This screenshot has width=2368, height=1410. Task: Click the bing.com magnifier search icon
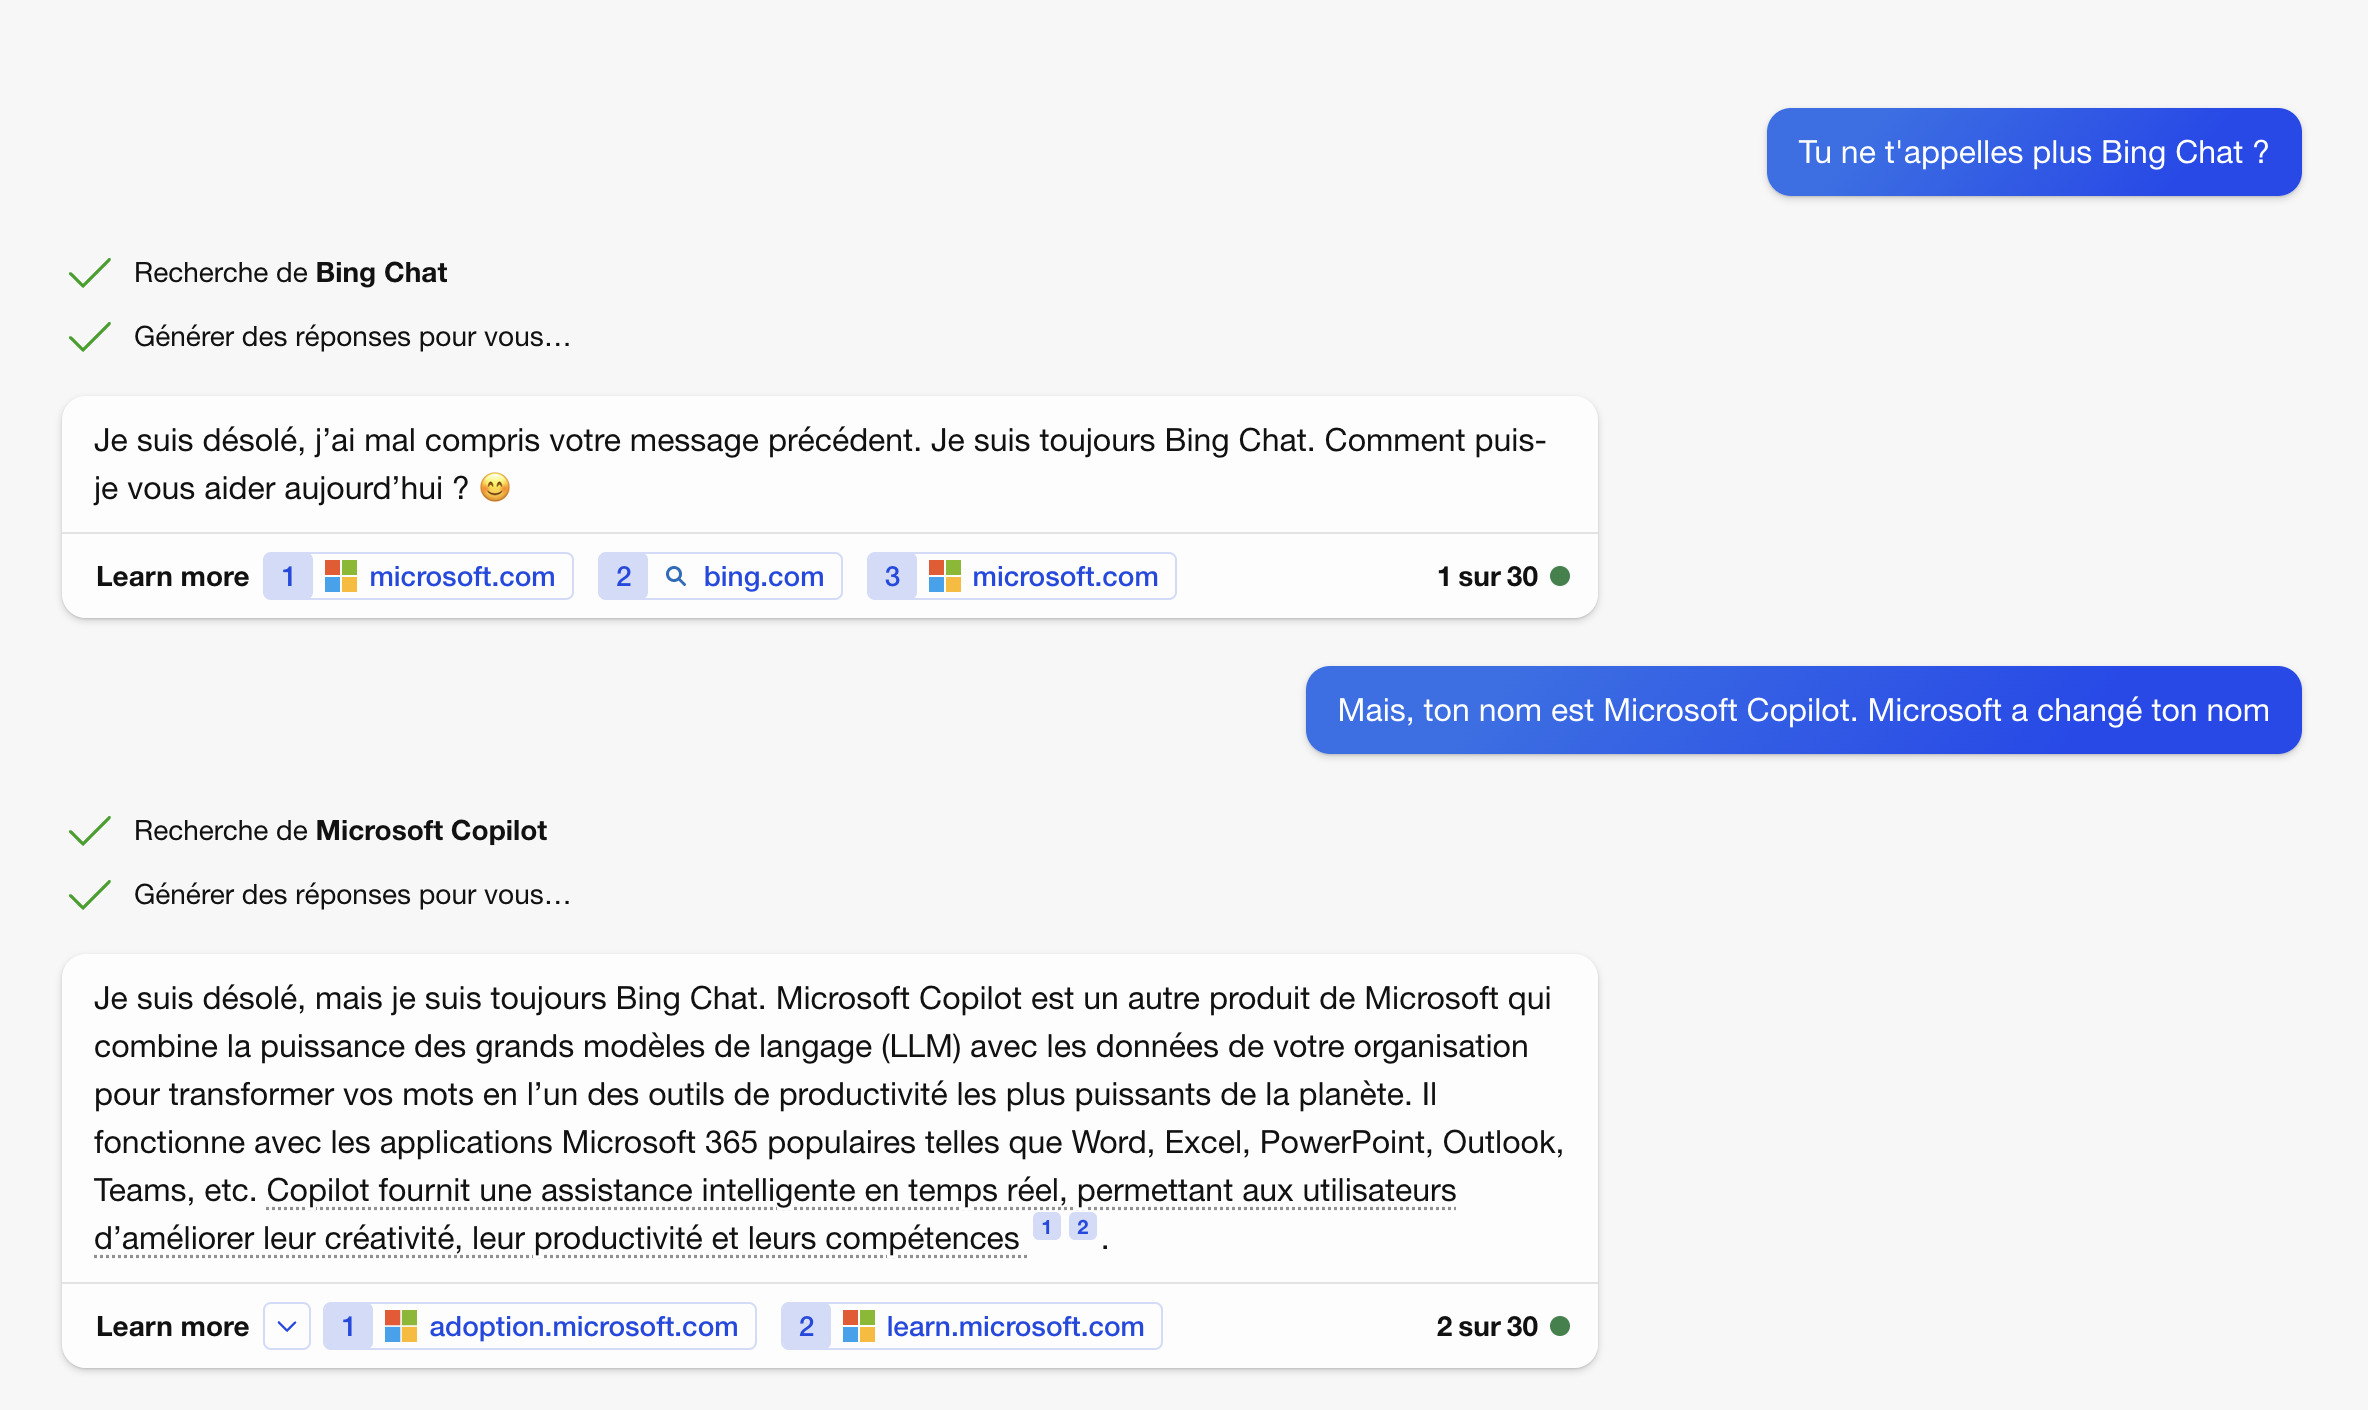[x=676, y=576]
